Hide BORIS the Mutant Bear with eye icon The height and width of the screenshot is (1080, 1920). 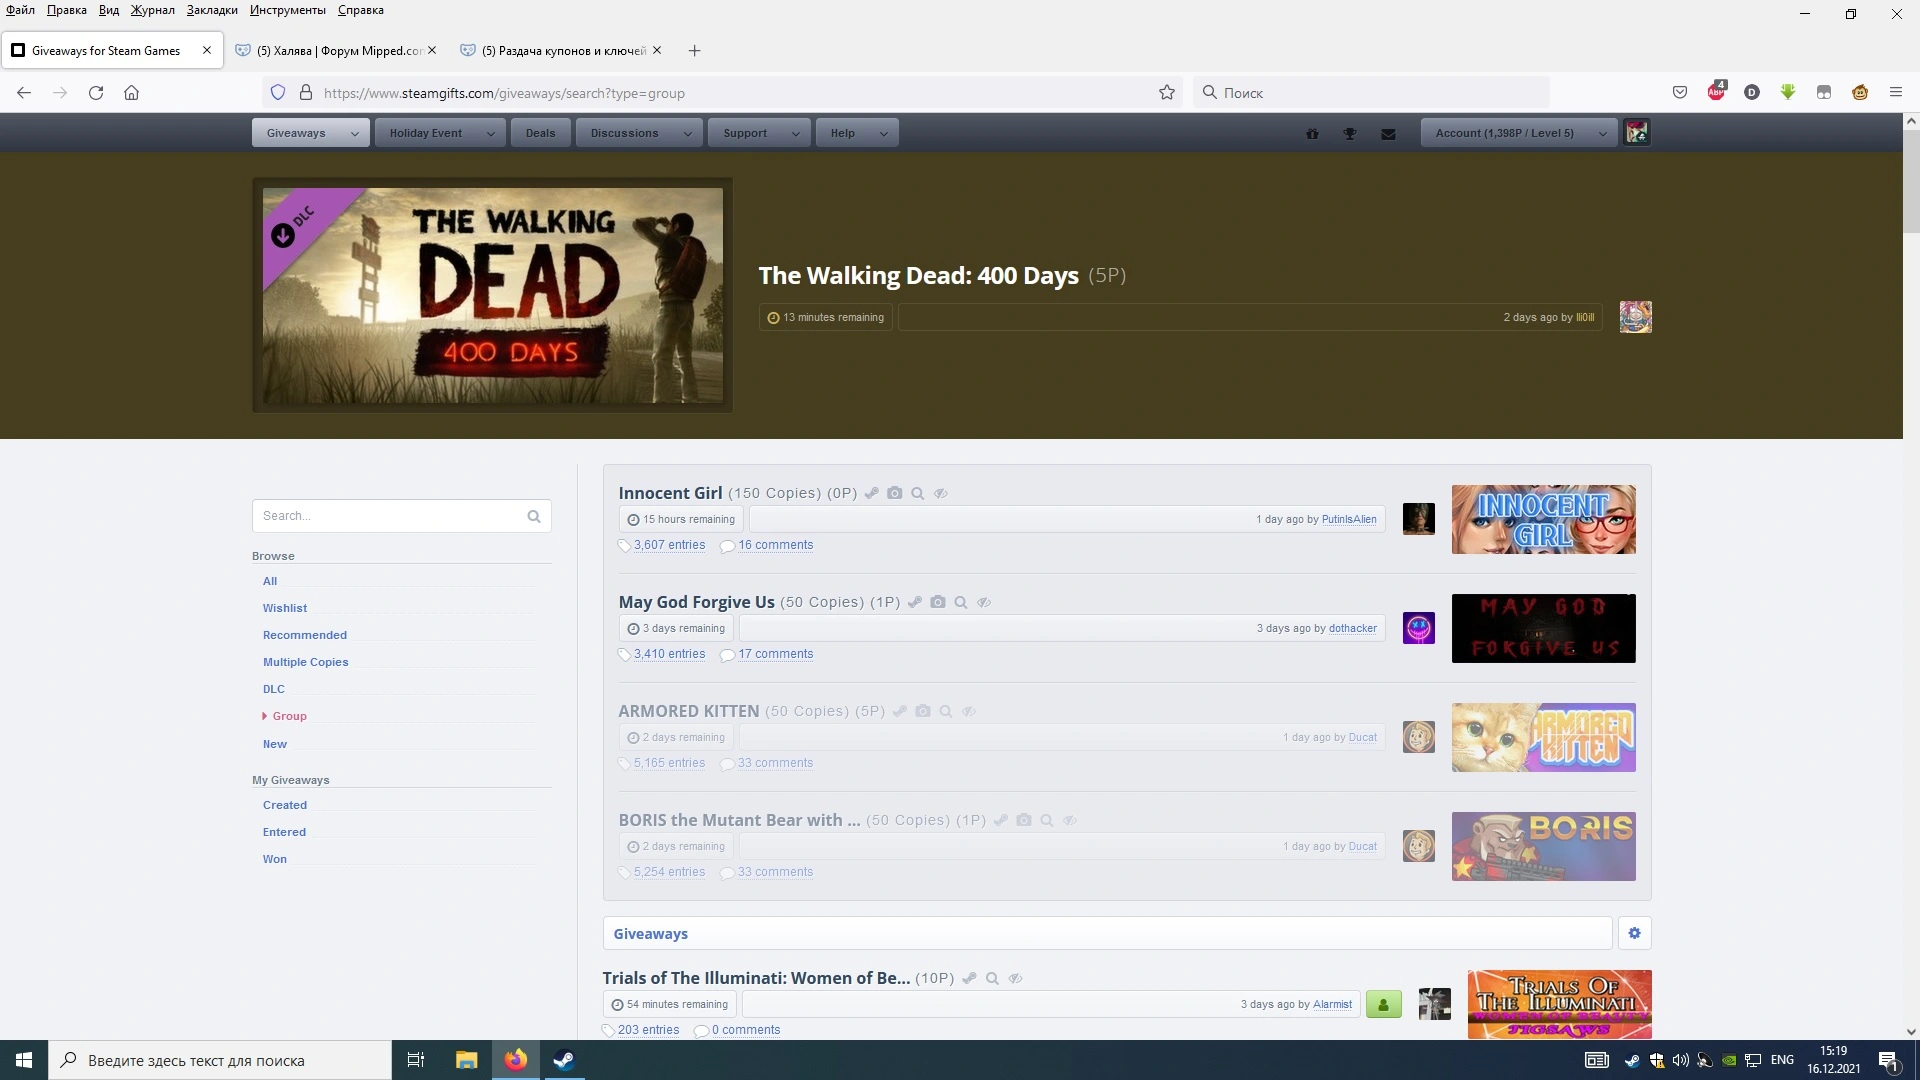tap(1070, 820)
